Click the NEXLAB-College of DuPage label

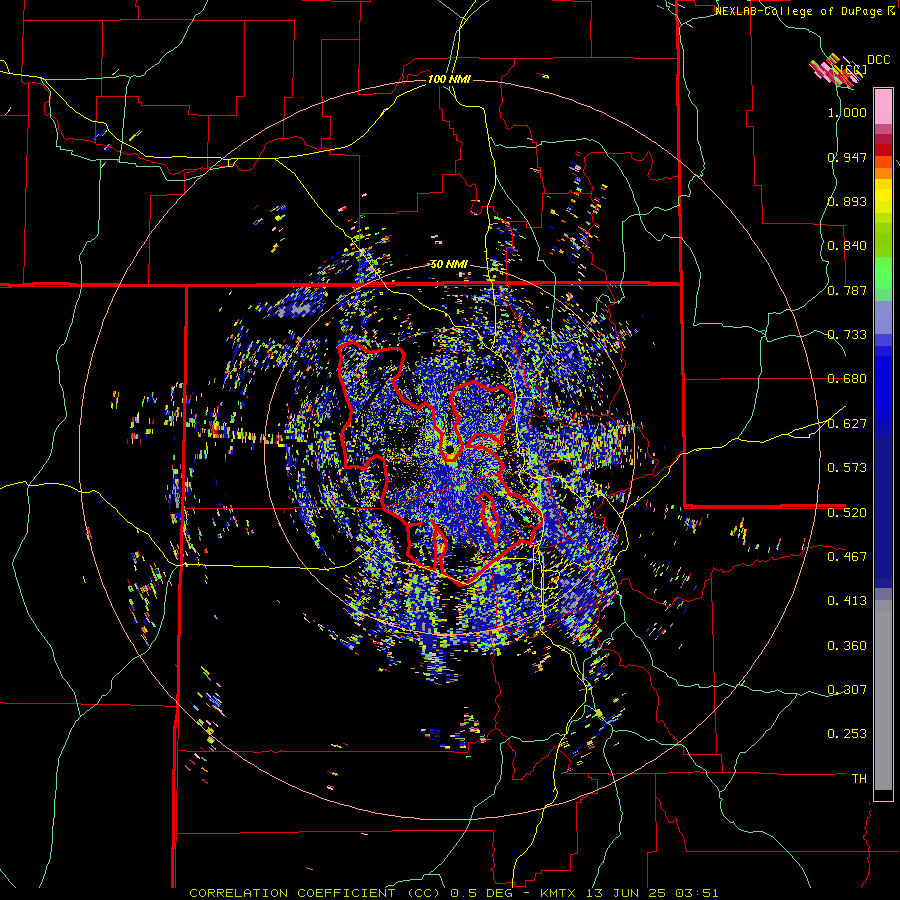point(801,11)
